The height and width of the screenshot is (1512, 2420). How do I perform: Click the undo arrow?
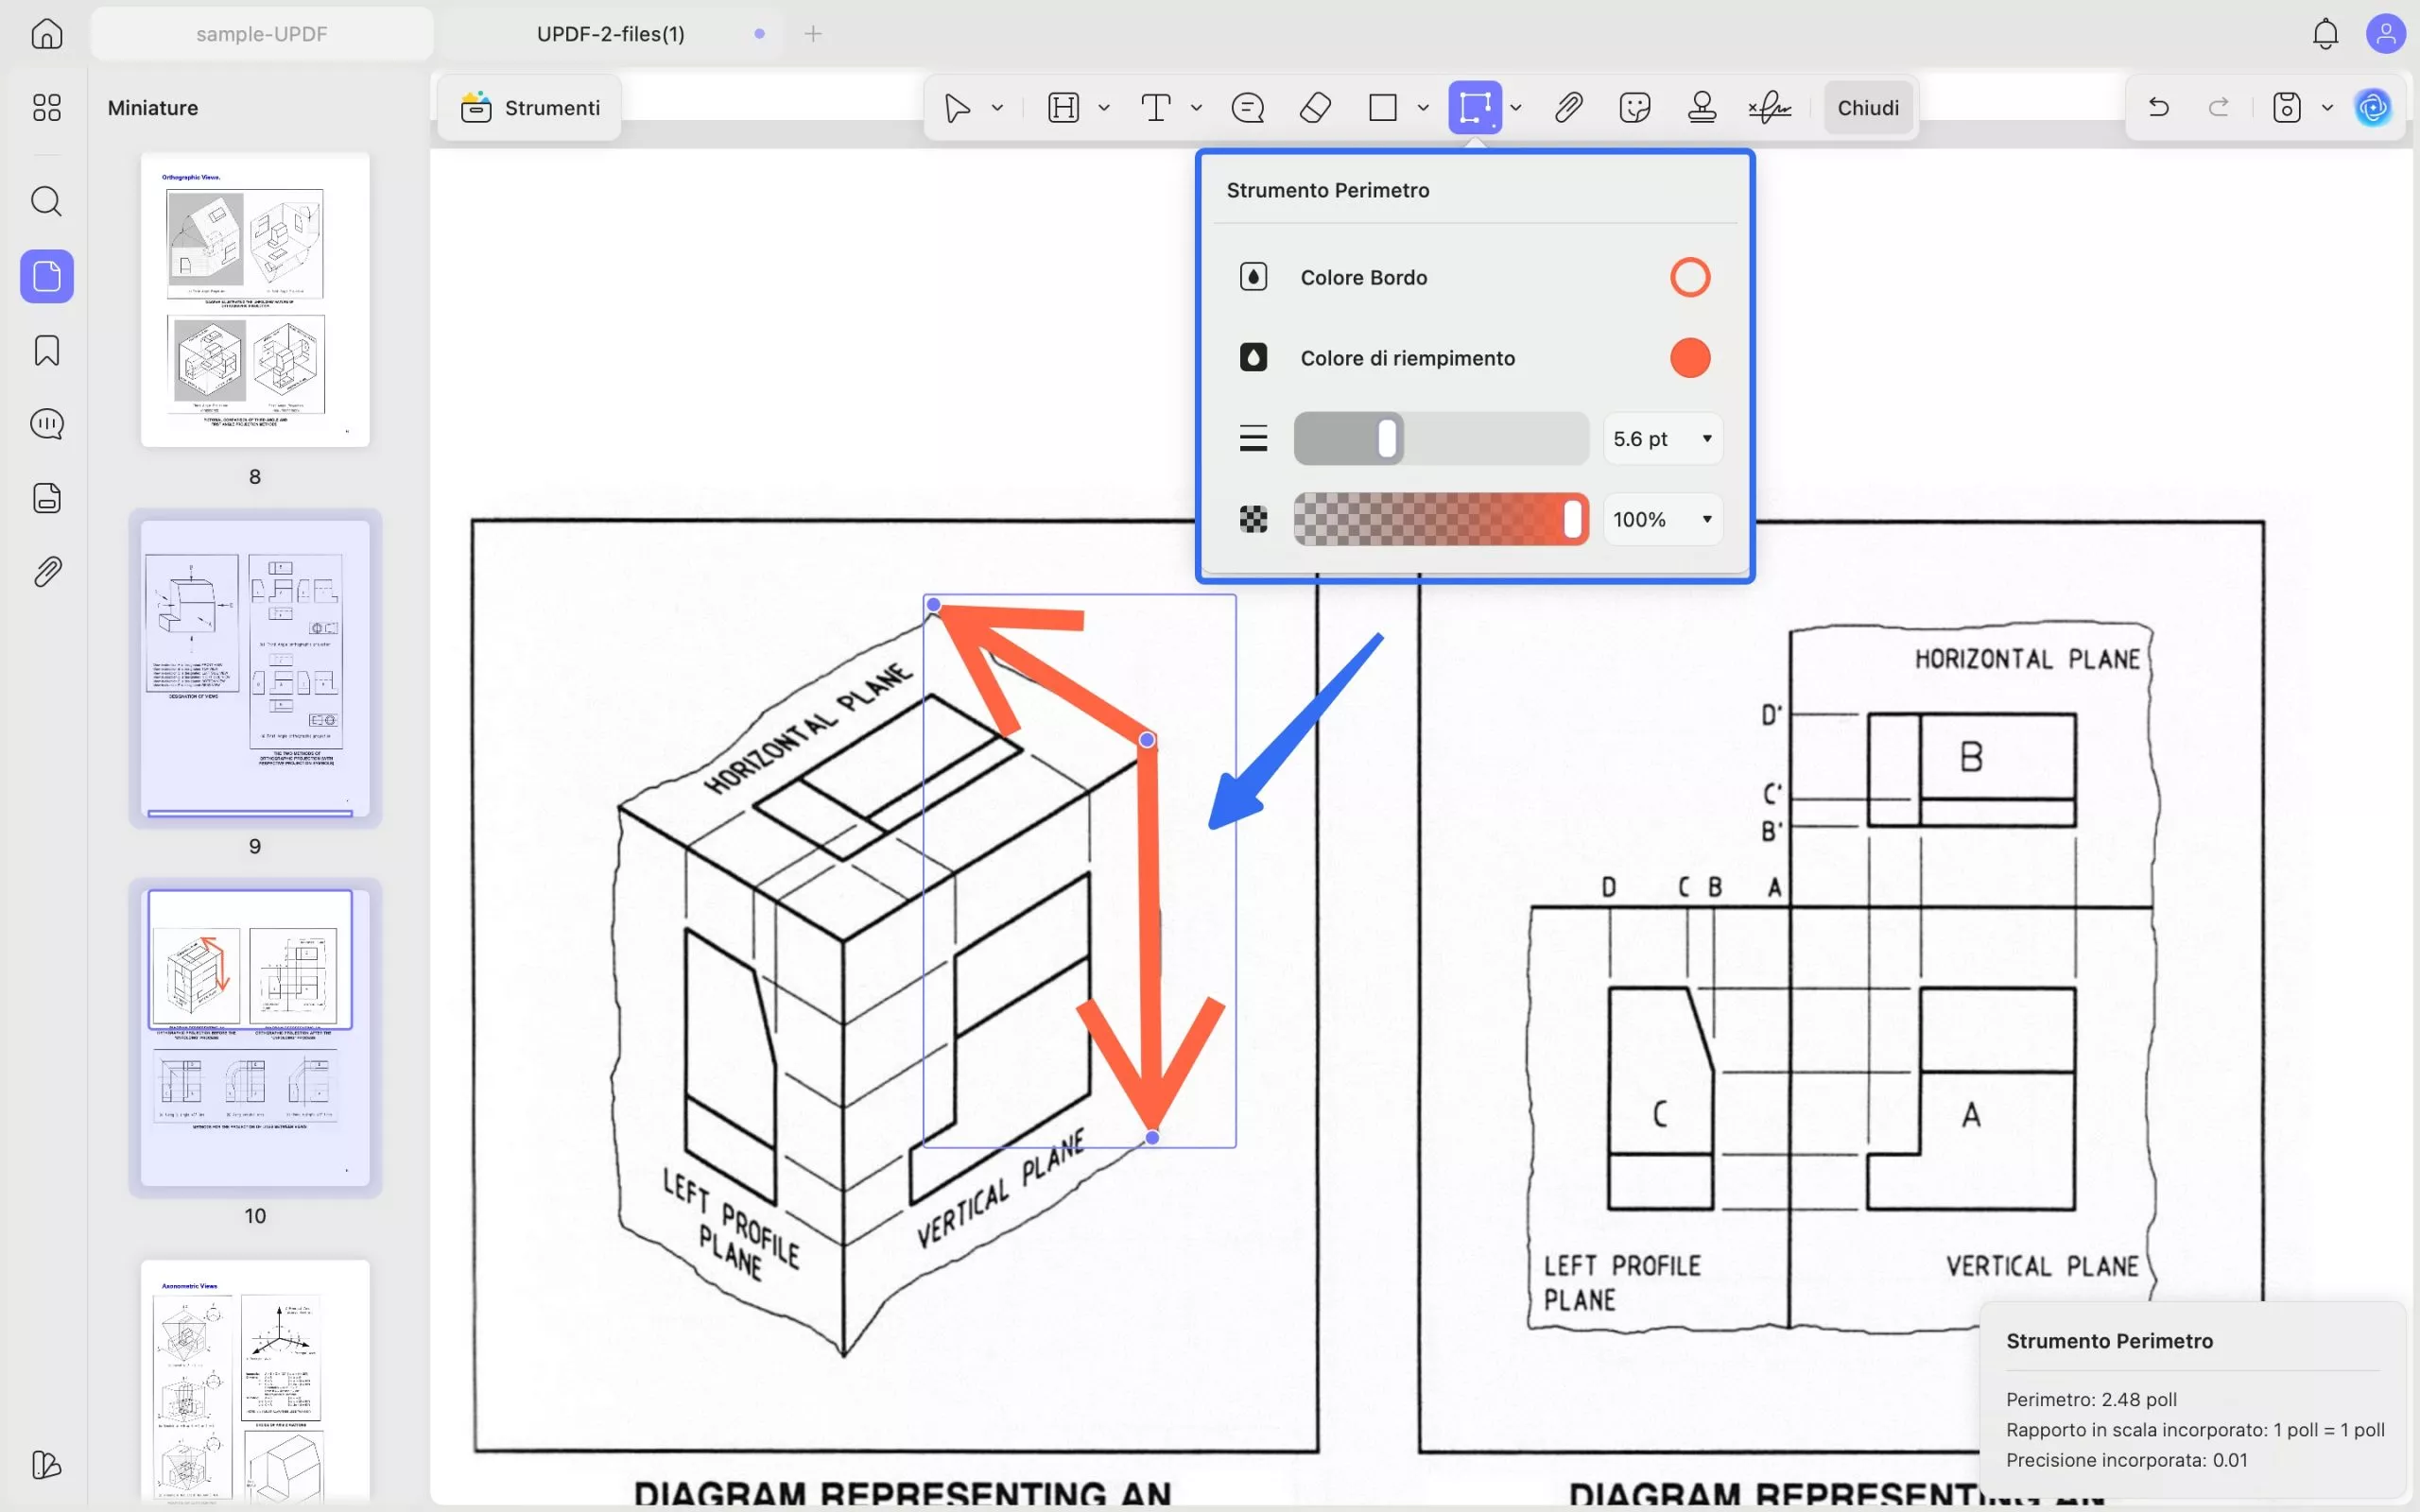(x=2158, y=107)
